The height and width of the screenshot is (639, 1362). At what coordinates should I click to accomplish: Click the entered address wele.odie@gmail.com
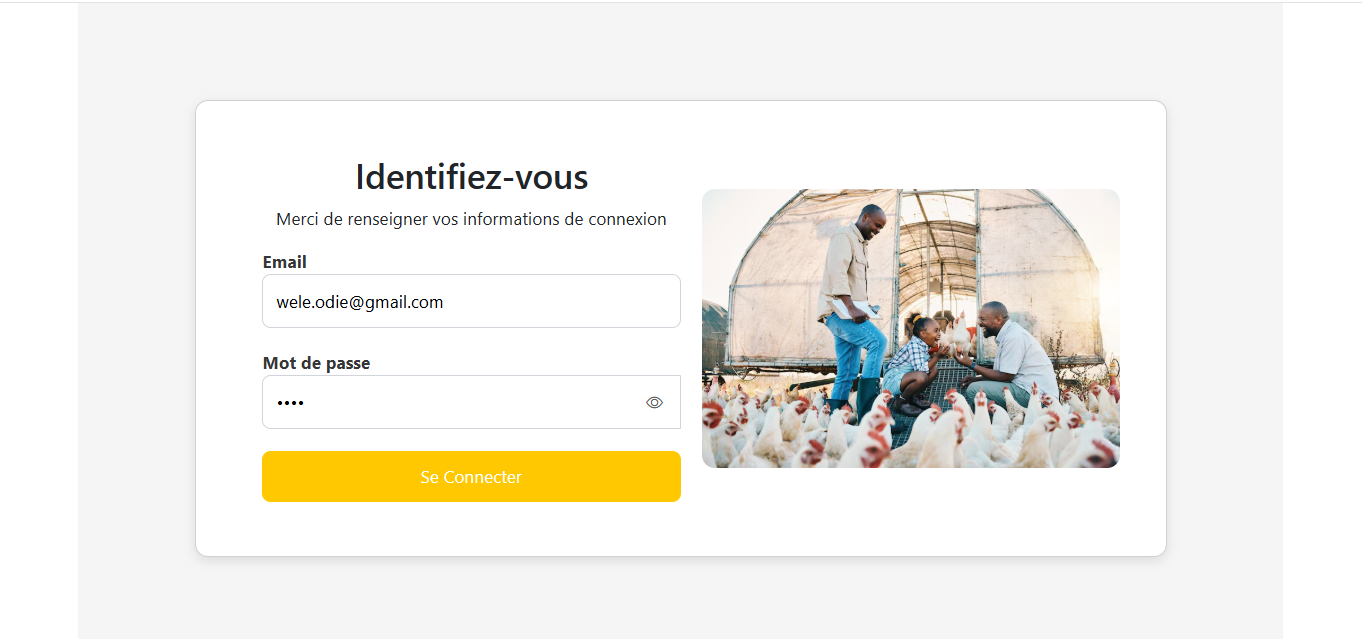[x=360, y=301]
